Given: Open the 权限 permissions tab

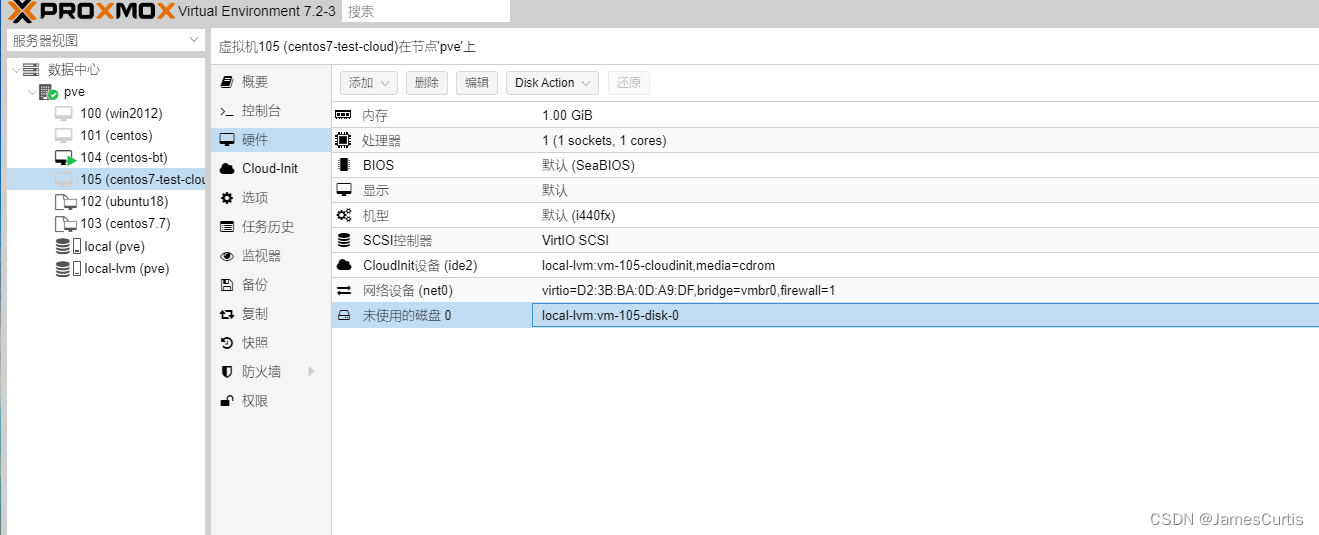Looking at the screenshot, I should click(x=271, y=400).
